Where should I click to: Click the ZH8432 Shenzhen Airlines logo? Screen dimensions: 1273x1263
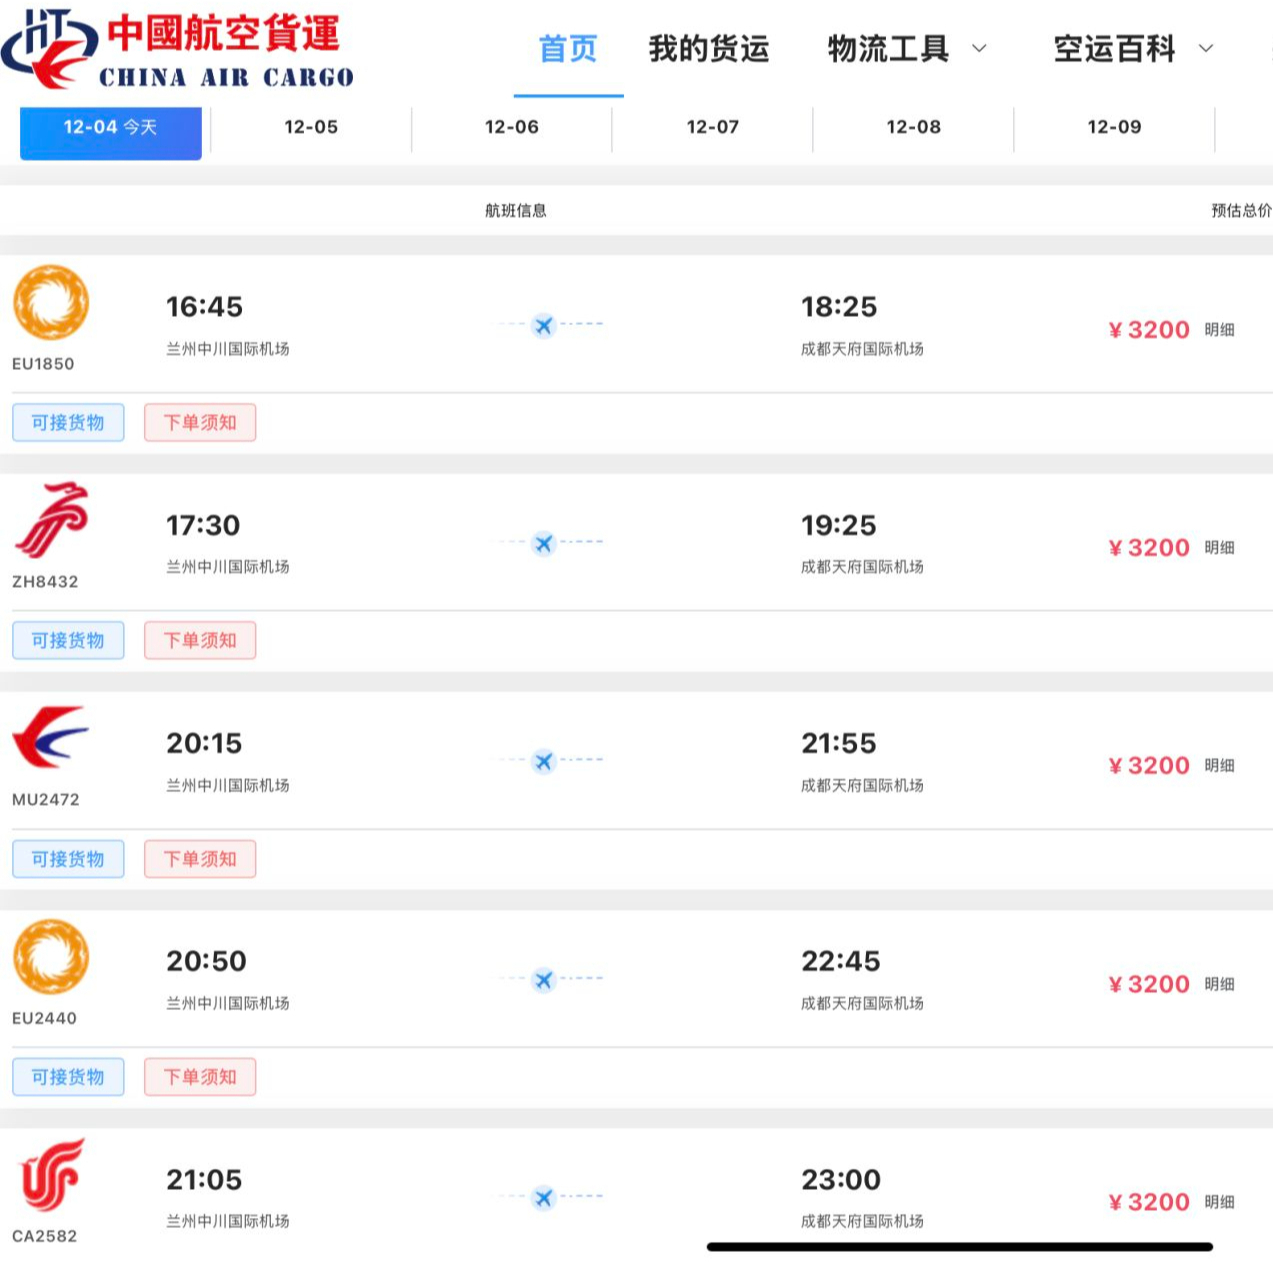click(x=51, y=521)
